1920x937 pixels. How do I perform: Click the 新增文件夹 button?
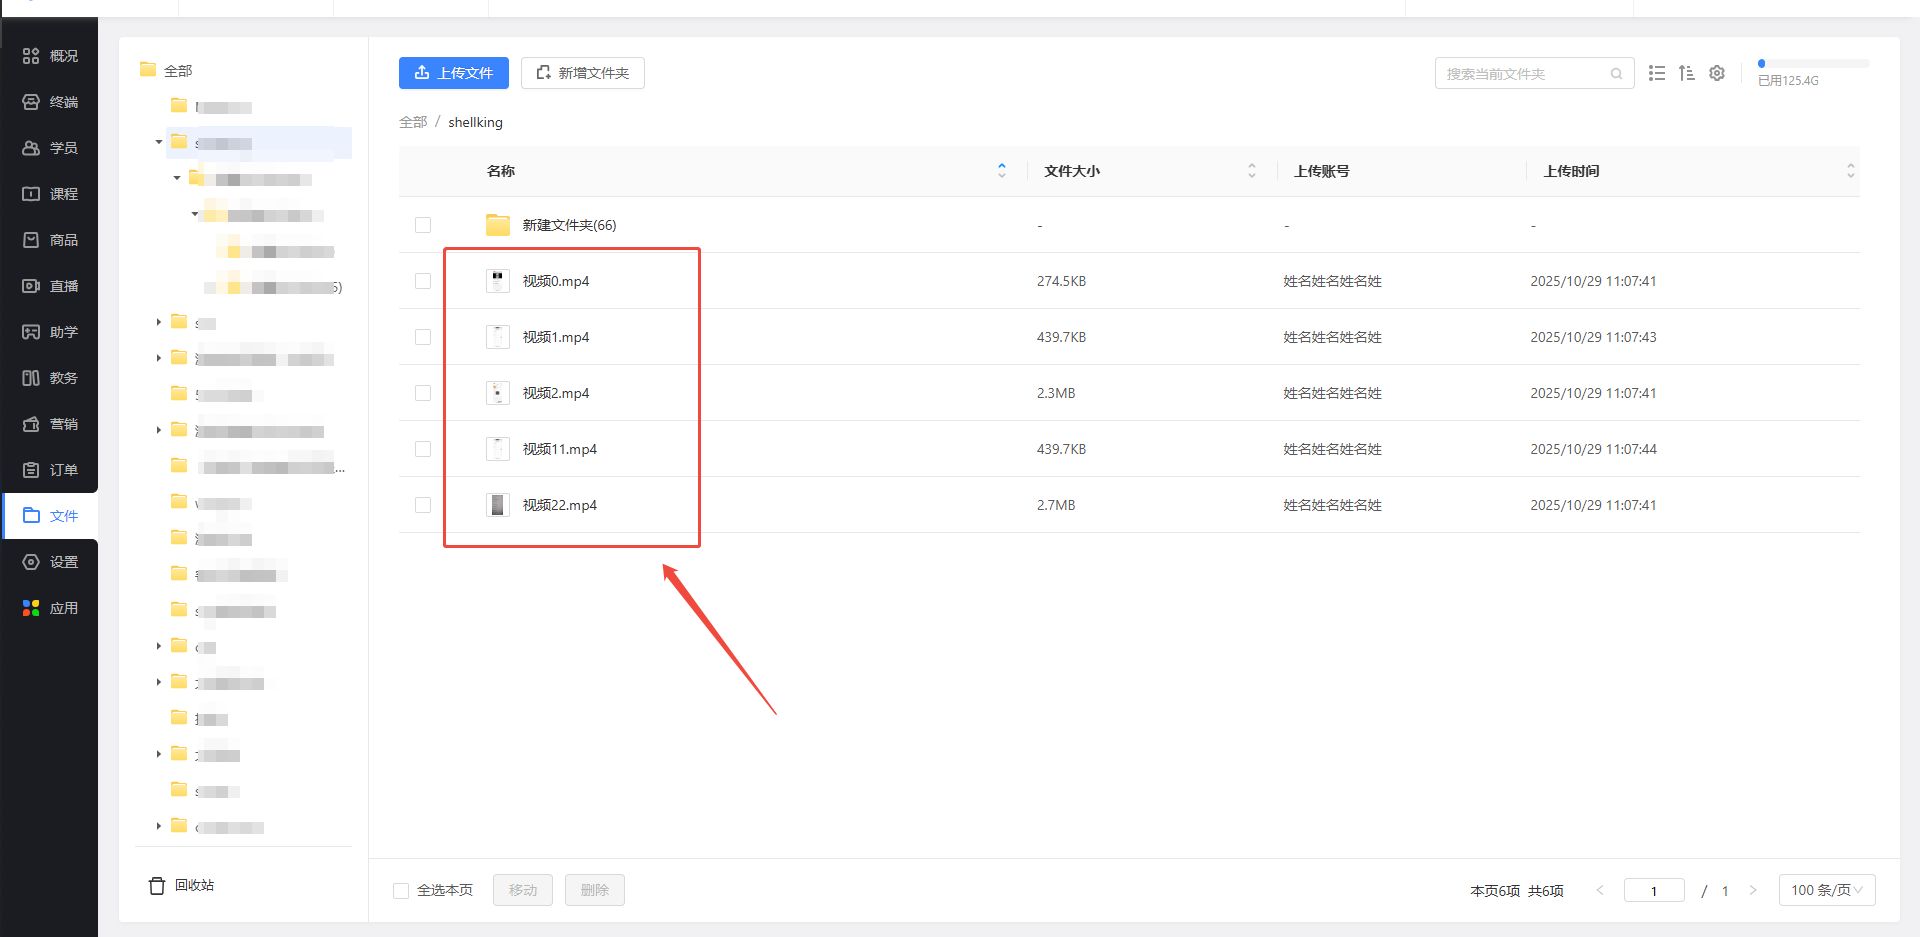[583, 73]
